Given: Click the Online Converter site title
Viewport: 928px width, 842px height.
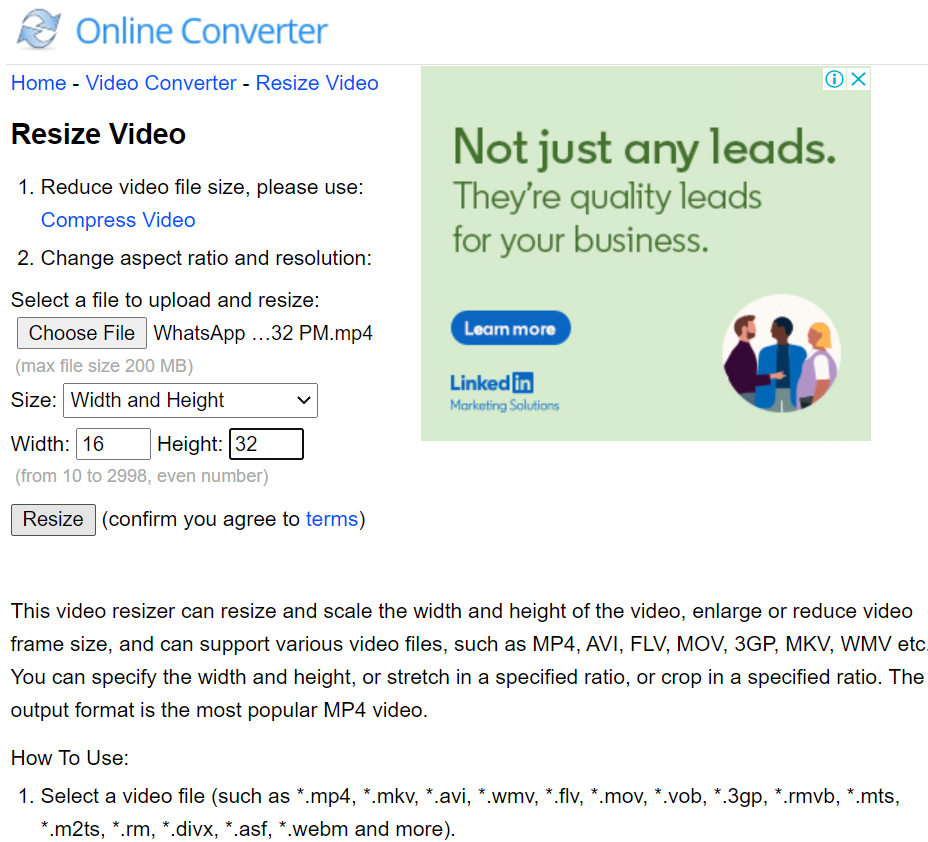Looking at the screenshot, I should (x=201, y=31).
